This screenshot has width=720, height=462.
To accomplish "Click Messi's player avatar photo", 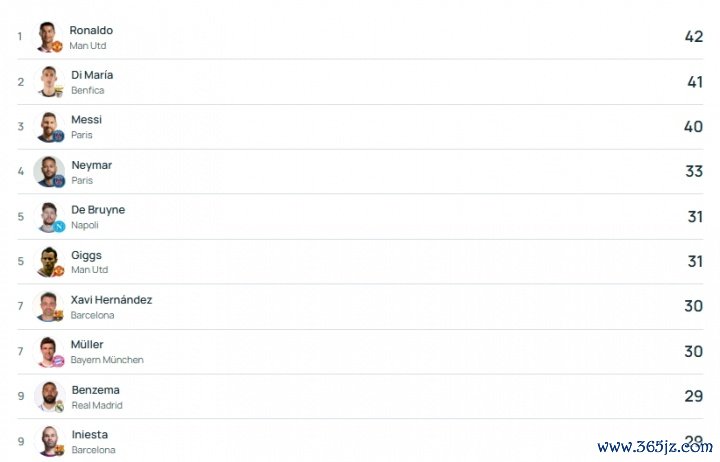I will click(x=49, y=126).
